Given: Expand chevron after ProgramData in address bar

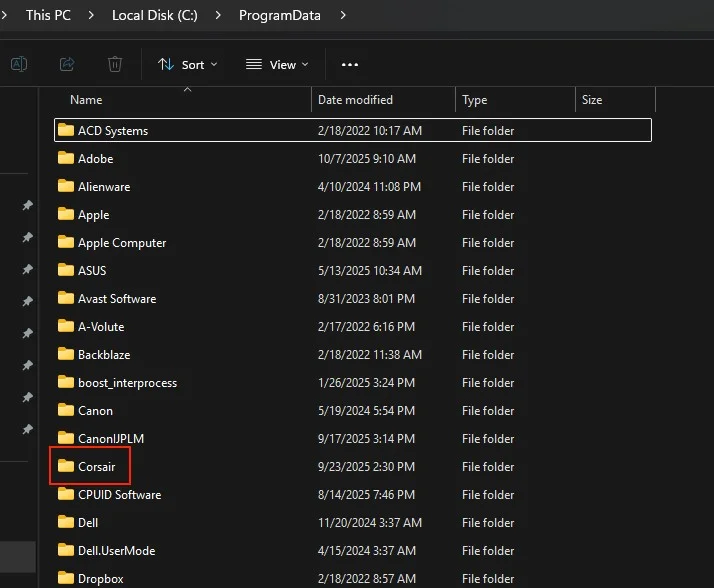Looking at the screenshot, I should point(344,15).
